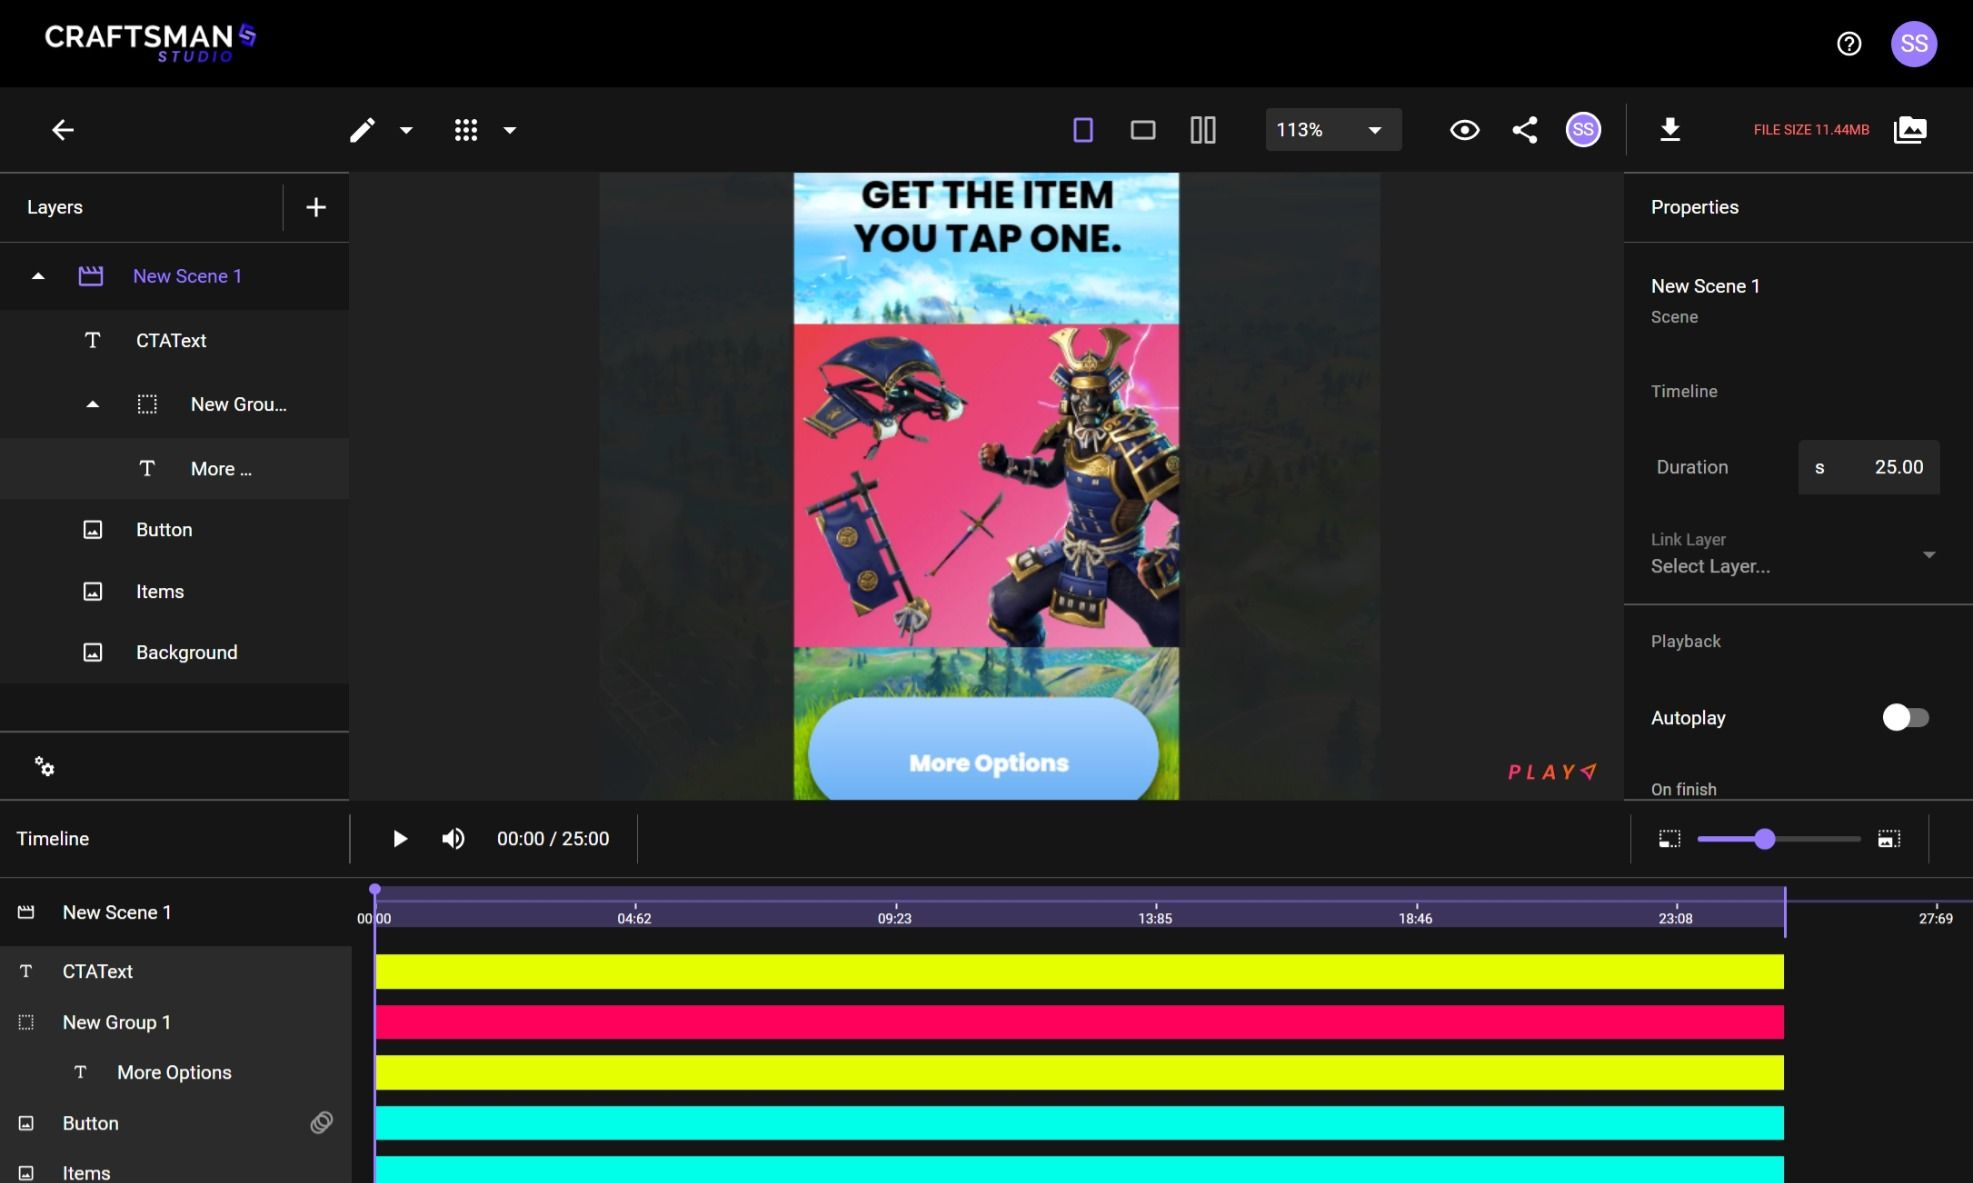1973x1183 pixels.
Task: Add a new layer with plus icon
Action: pyautogui.click(x=316, y=207)
